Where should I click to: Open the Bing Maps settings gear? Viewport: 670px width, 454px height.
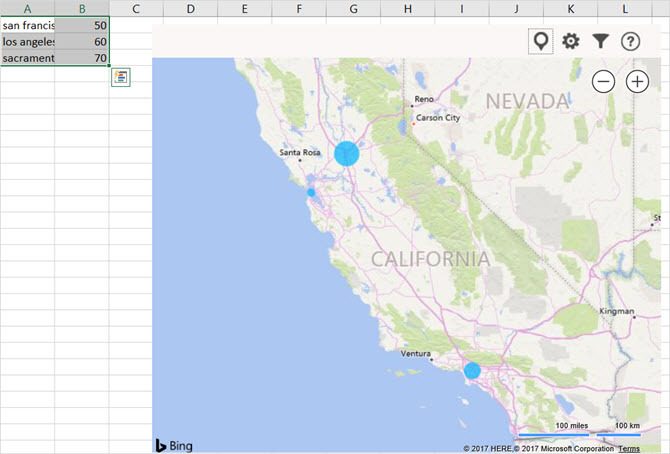[571, 41]
